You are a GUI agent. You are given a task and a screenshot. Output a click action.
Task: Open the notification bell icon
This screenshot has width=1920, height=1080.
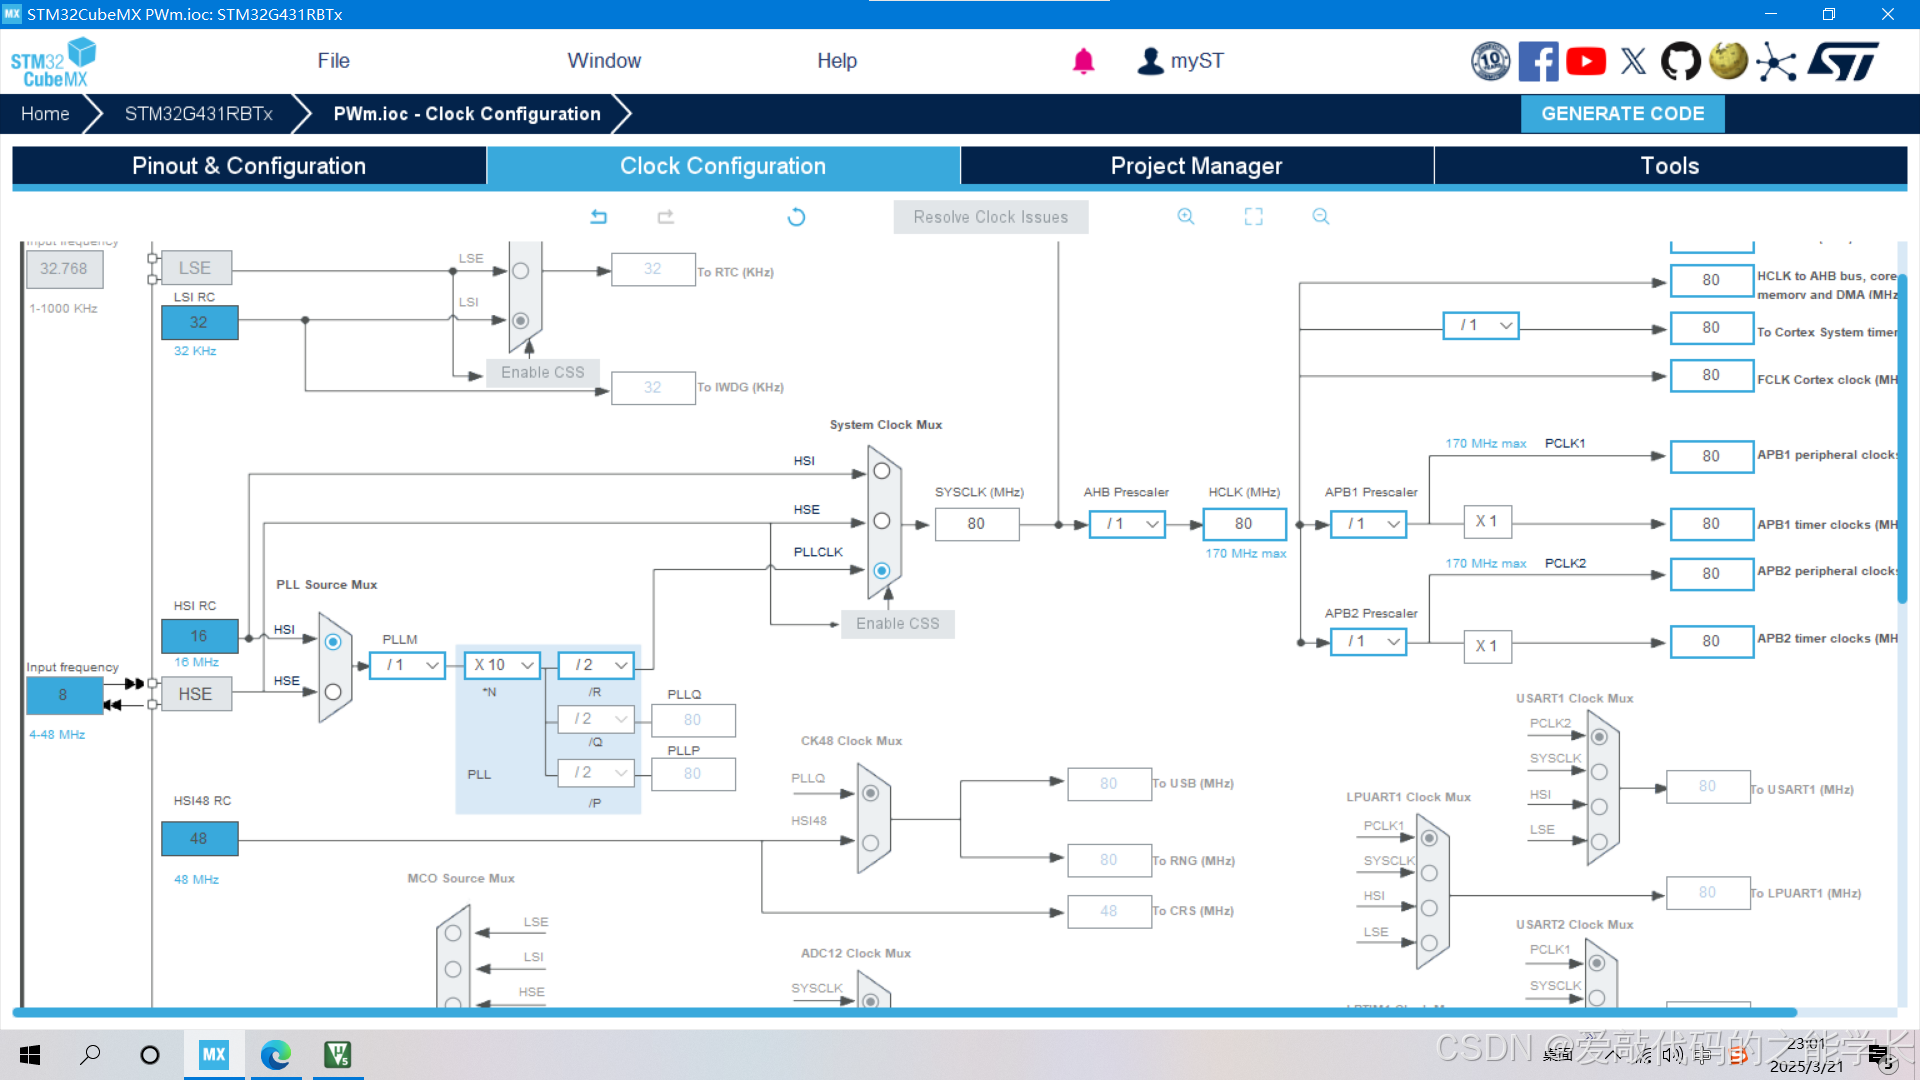click(x=1083, y=61)
